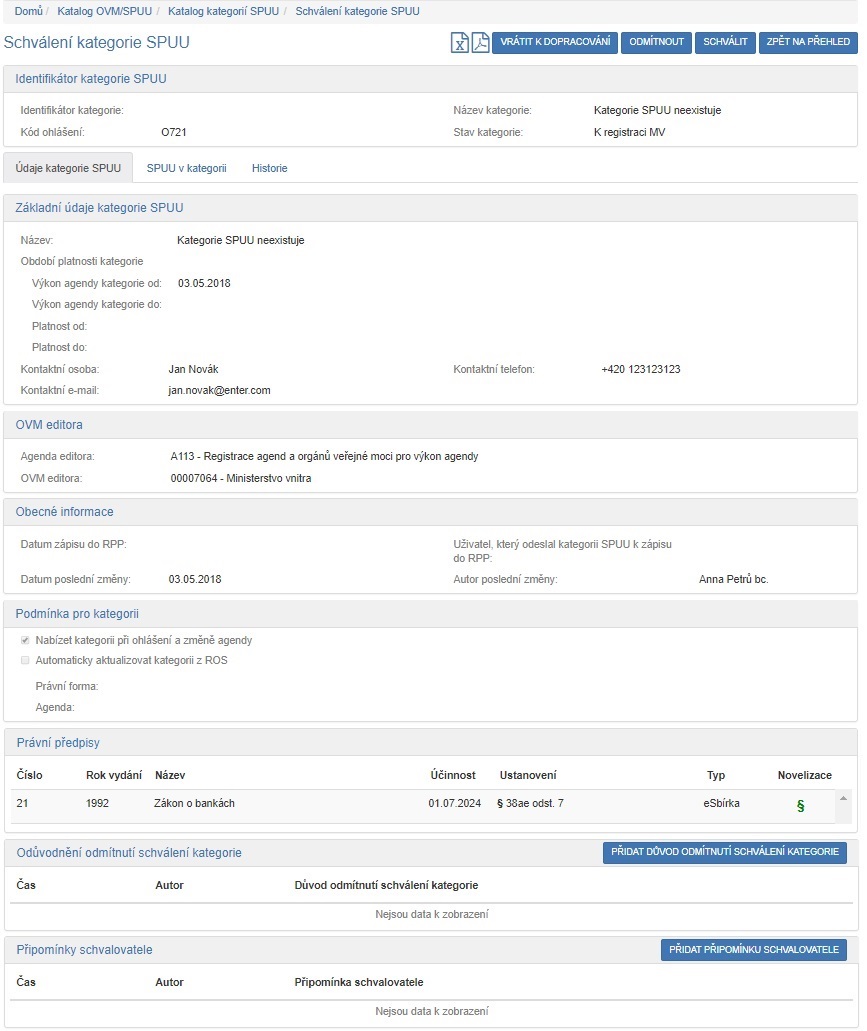Click the Odmítnout button
Screen dimensions: 867x1031
pos(655,43)
